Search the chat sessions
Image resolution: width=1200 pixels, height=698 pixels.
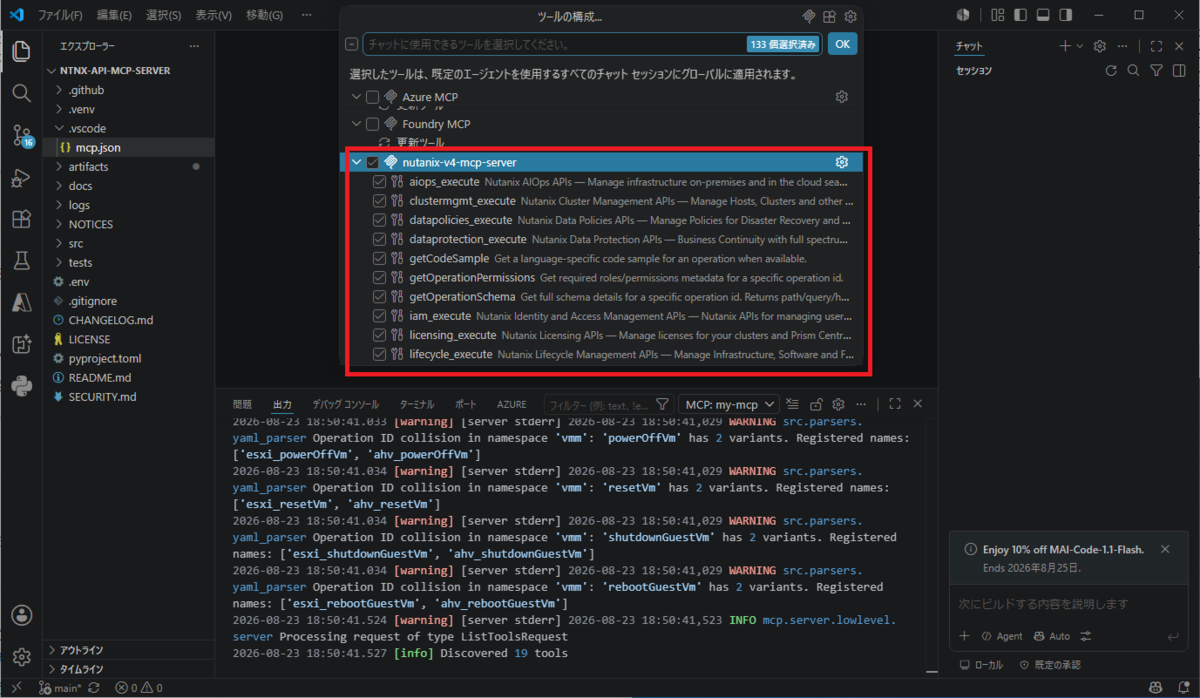[x=1133, y=71]
